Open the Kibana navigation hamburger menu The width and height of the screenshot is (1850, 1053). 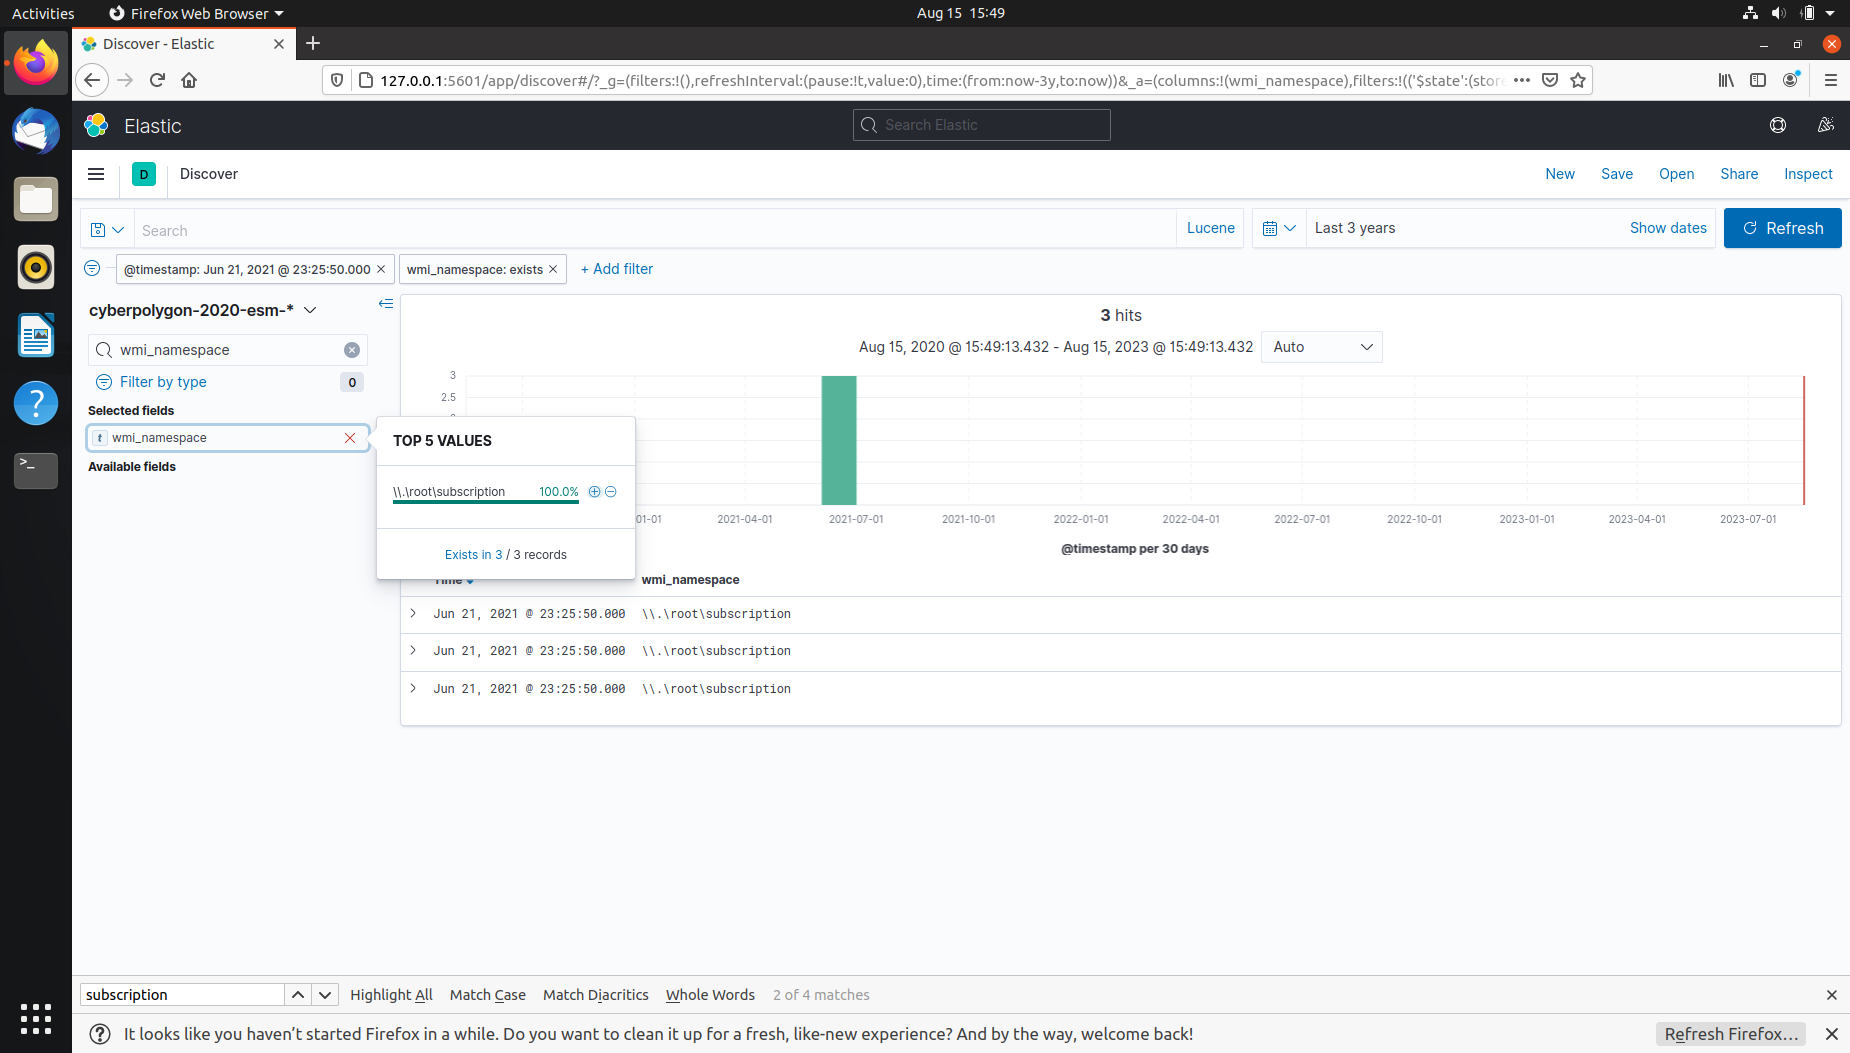tap(96, 174)
